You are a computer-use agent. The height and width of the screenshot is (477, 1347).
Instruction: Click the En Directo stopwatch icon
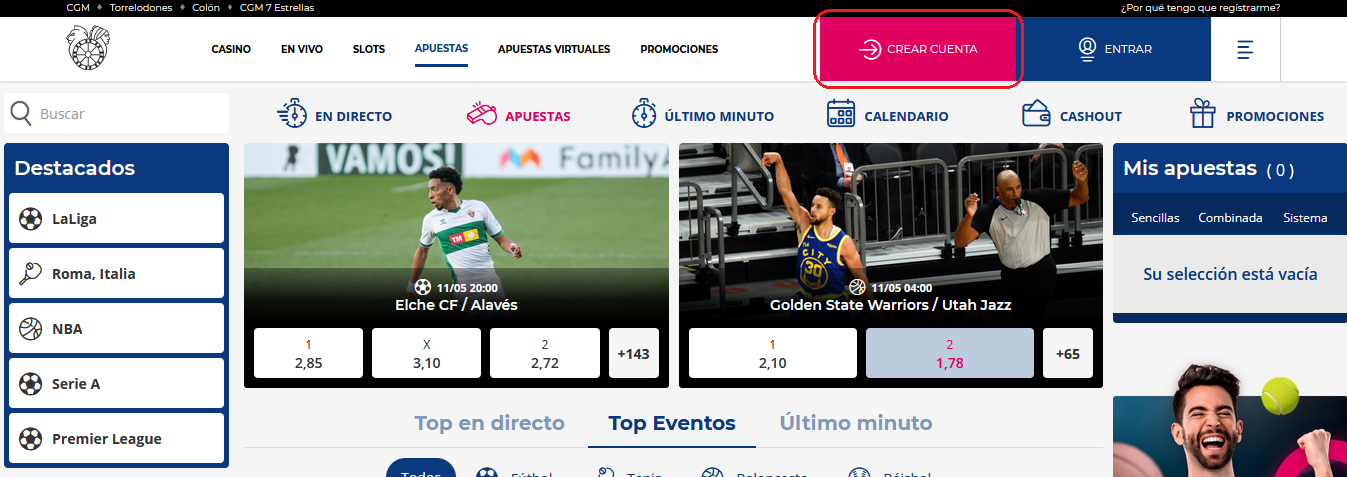coord(290,114)
